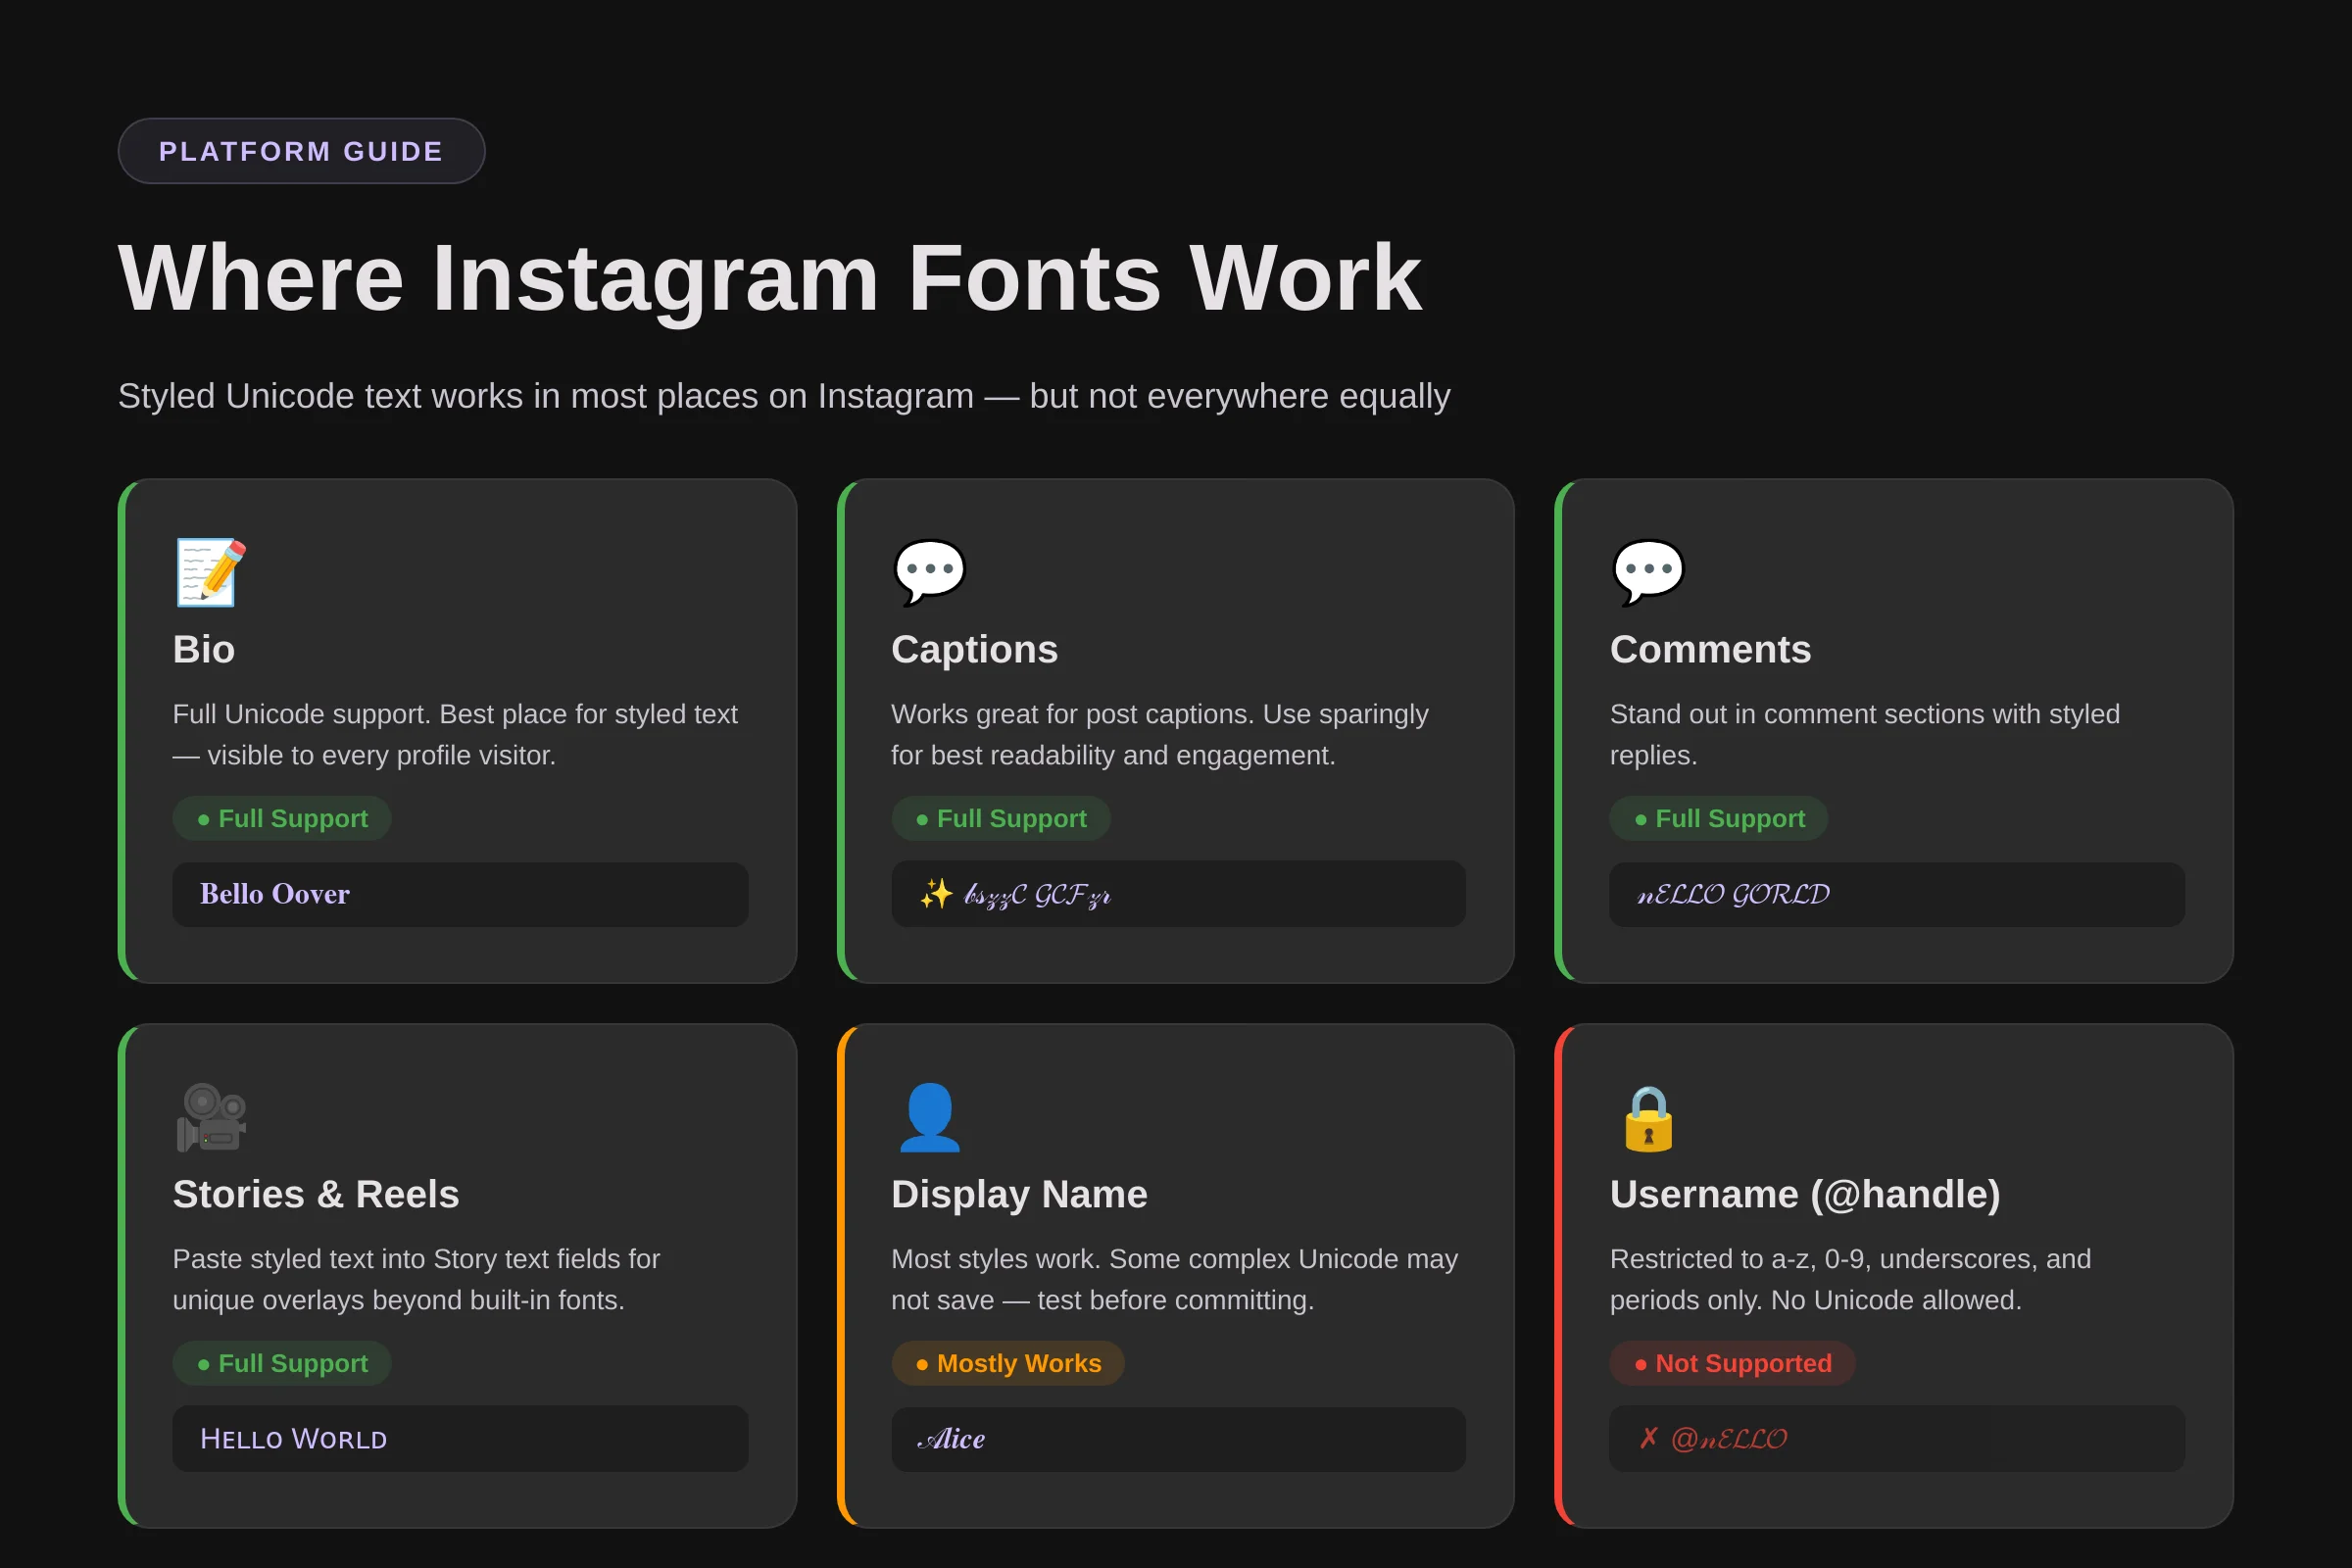Screen dimensions: 2352x1568
Task: Click the 'Alice' script sample box
Action: point(1178,1439)
